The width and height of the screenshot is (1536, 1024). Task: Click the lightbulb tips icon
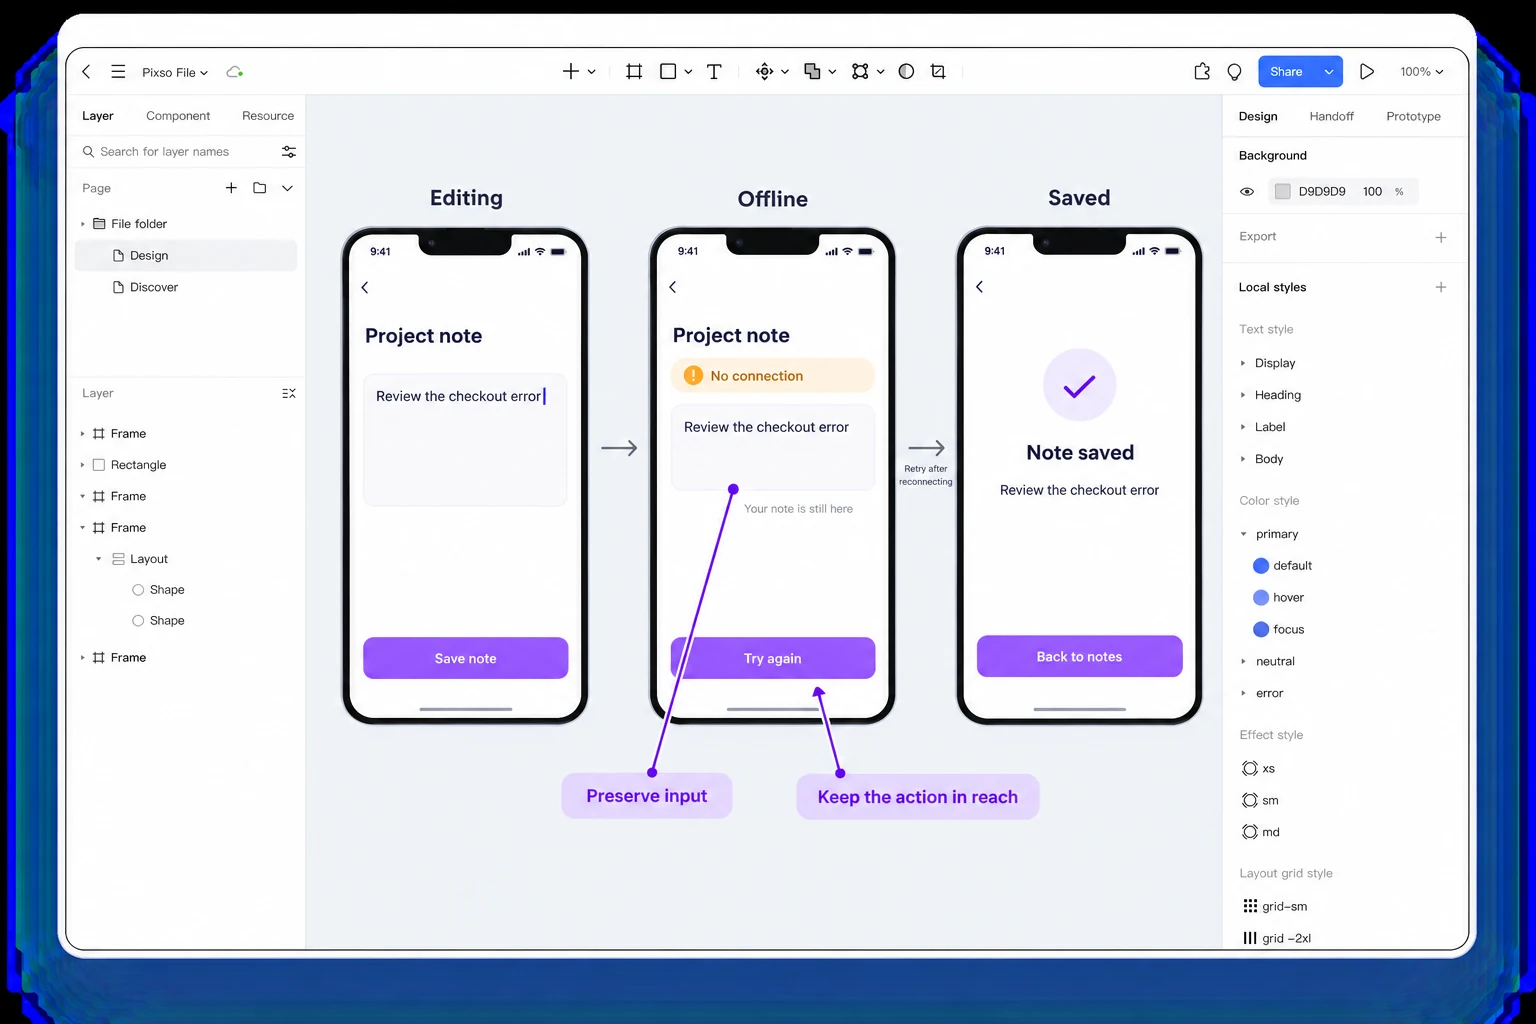[1234, 72]
